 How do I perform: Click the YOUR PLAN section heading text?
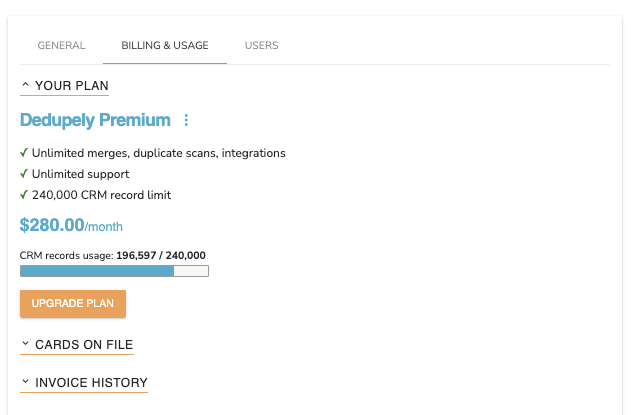(x=71, y=86)
